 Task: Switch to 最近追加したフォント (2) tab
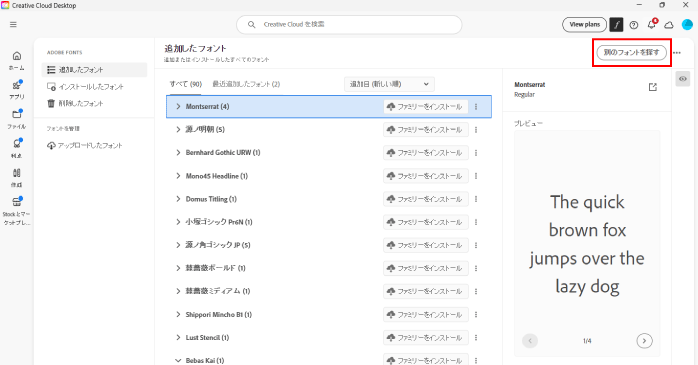246,84
